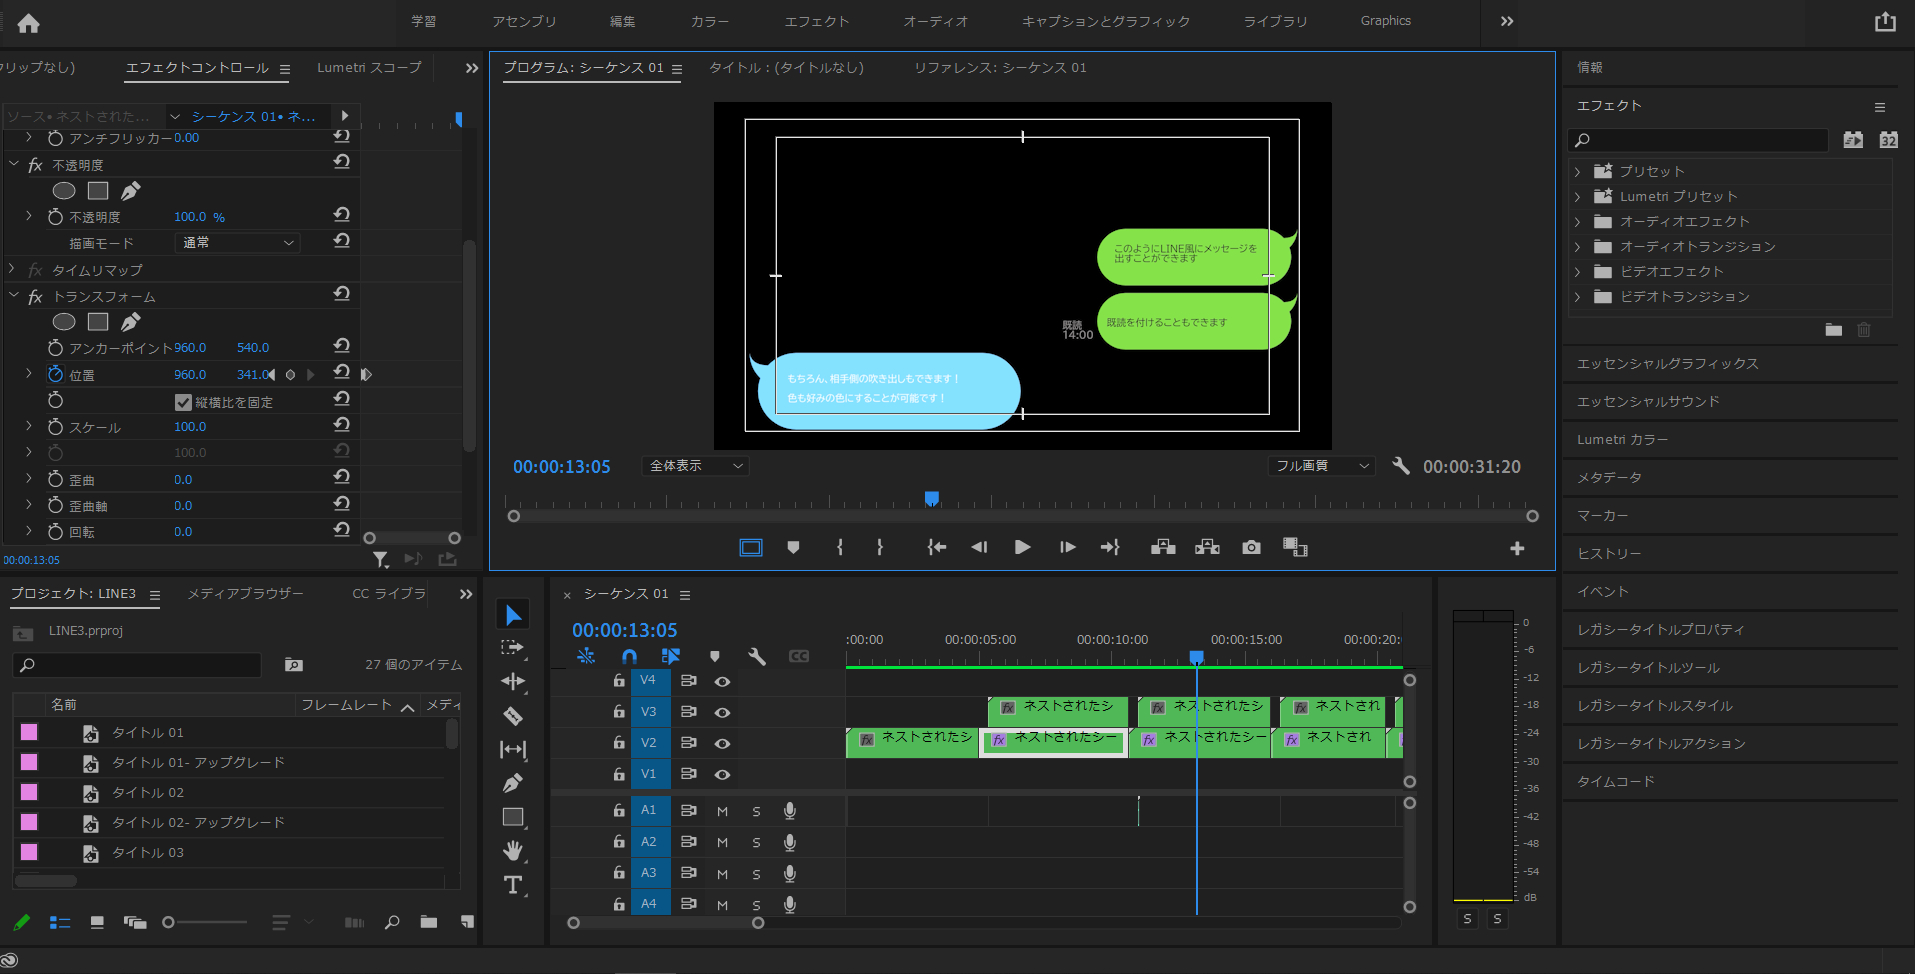The width and height of the screenshot is (1915, 974).
Task: Click the Play button in Program monitor
Action: point(1022,547)
